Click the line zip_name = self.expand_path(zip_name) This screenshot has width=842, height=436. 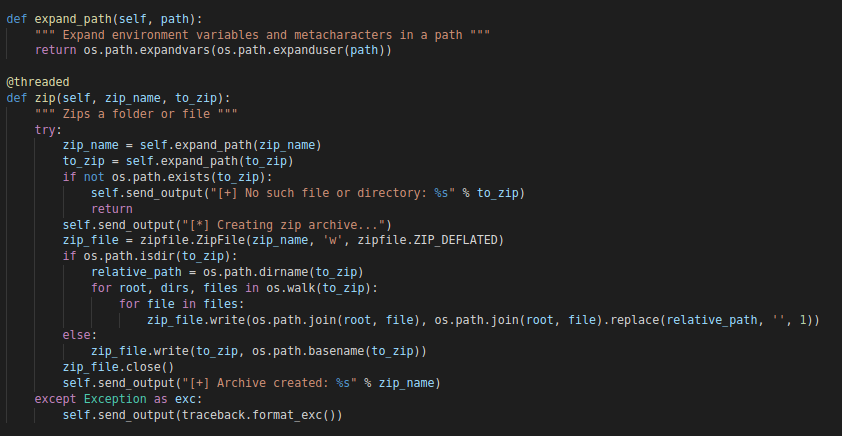[x=192, y=146]
